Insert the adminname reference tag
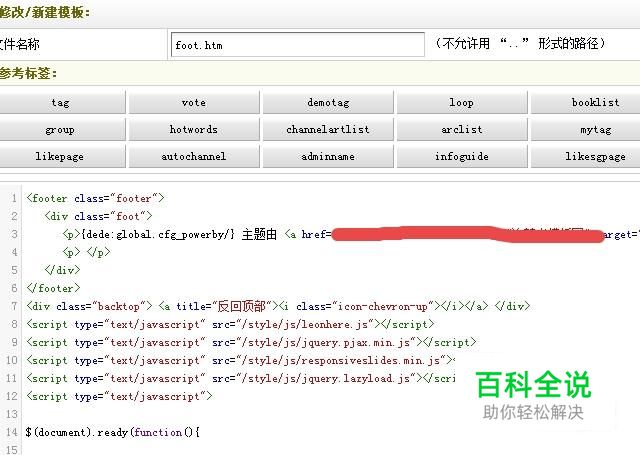The width and height of the screenshot is (640, 455). pos(328,156)
